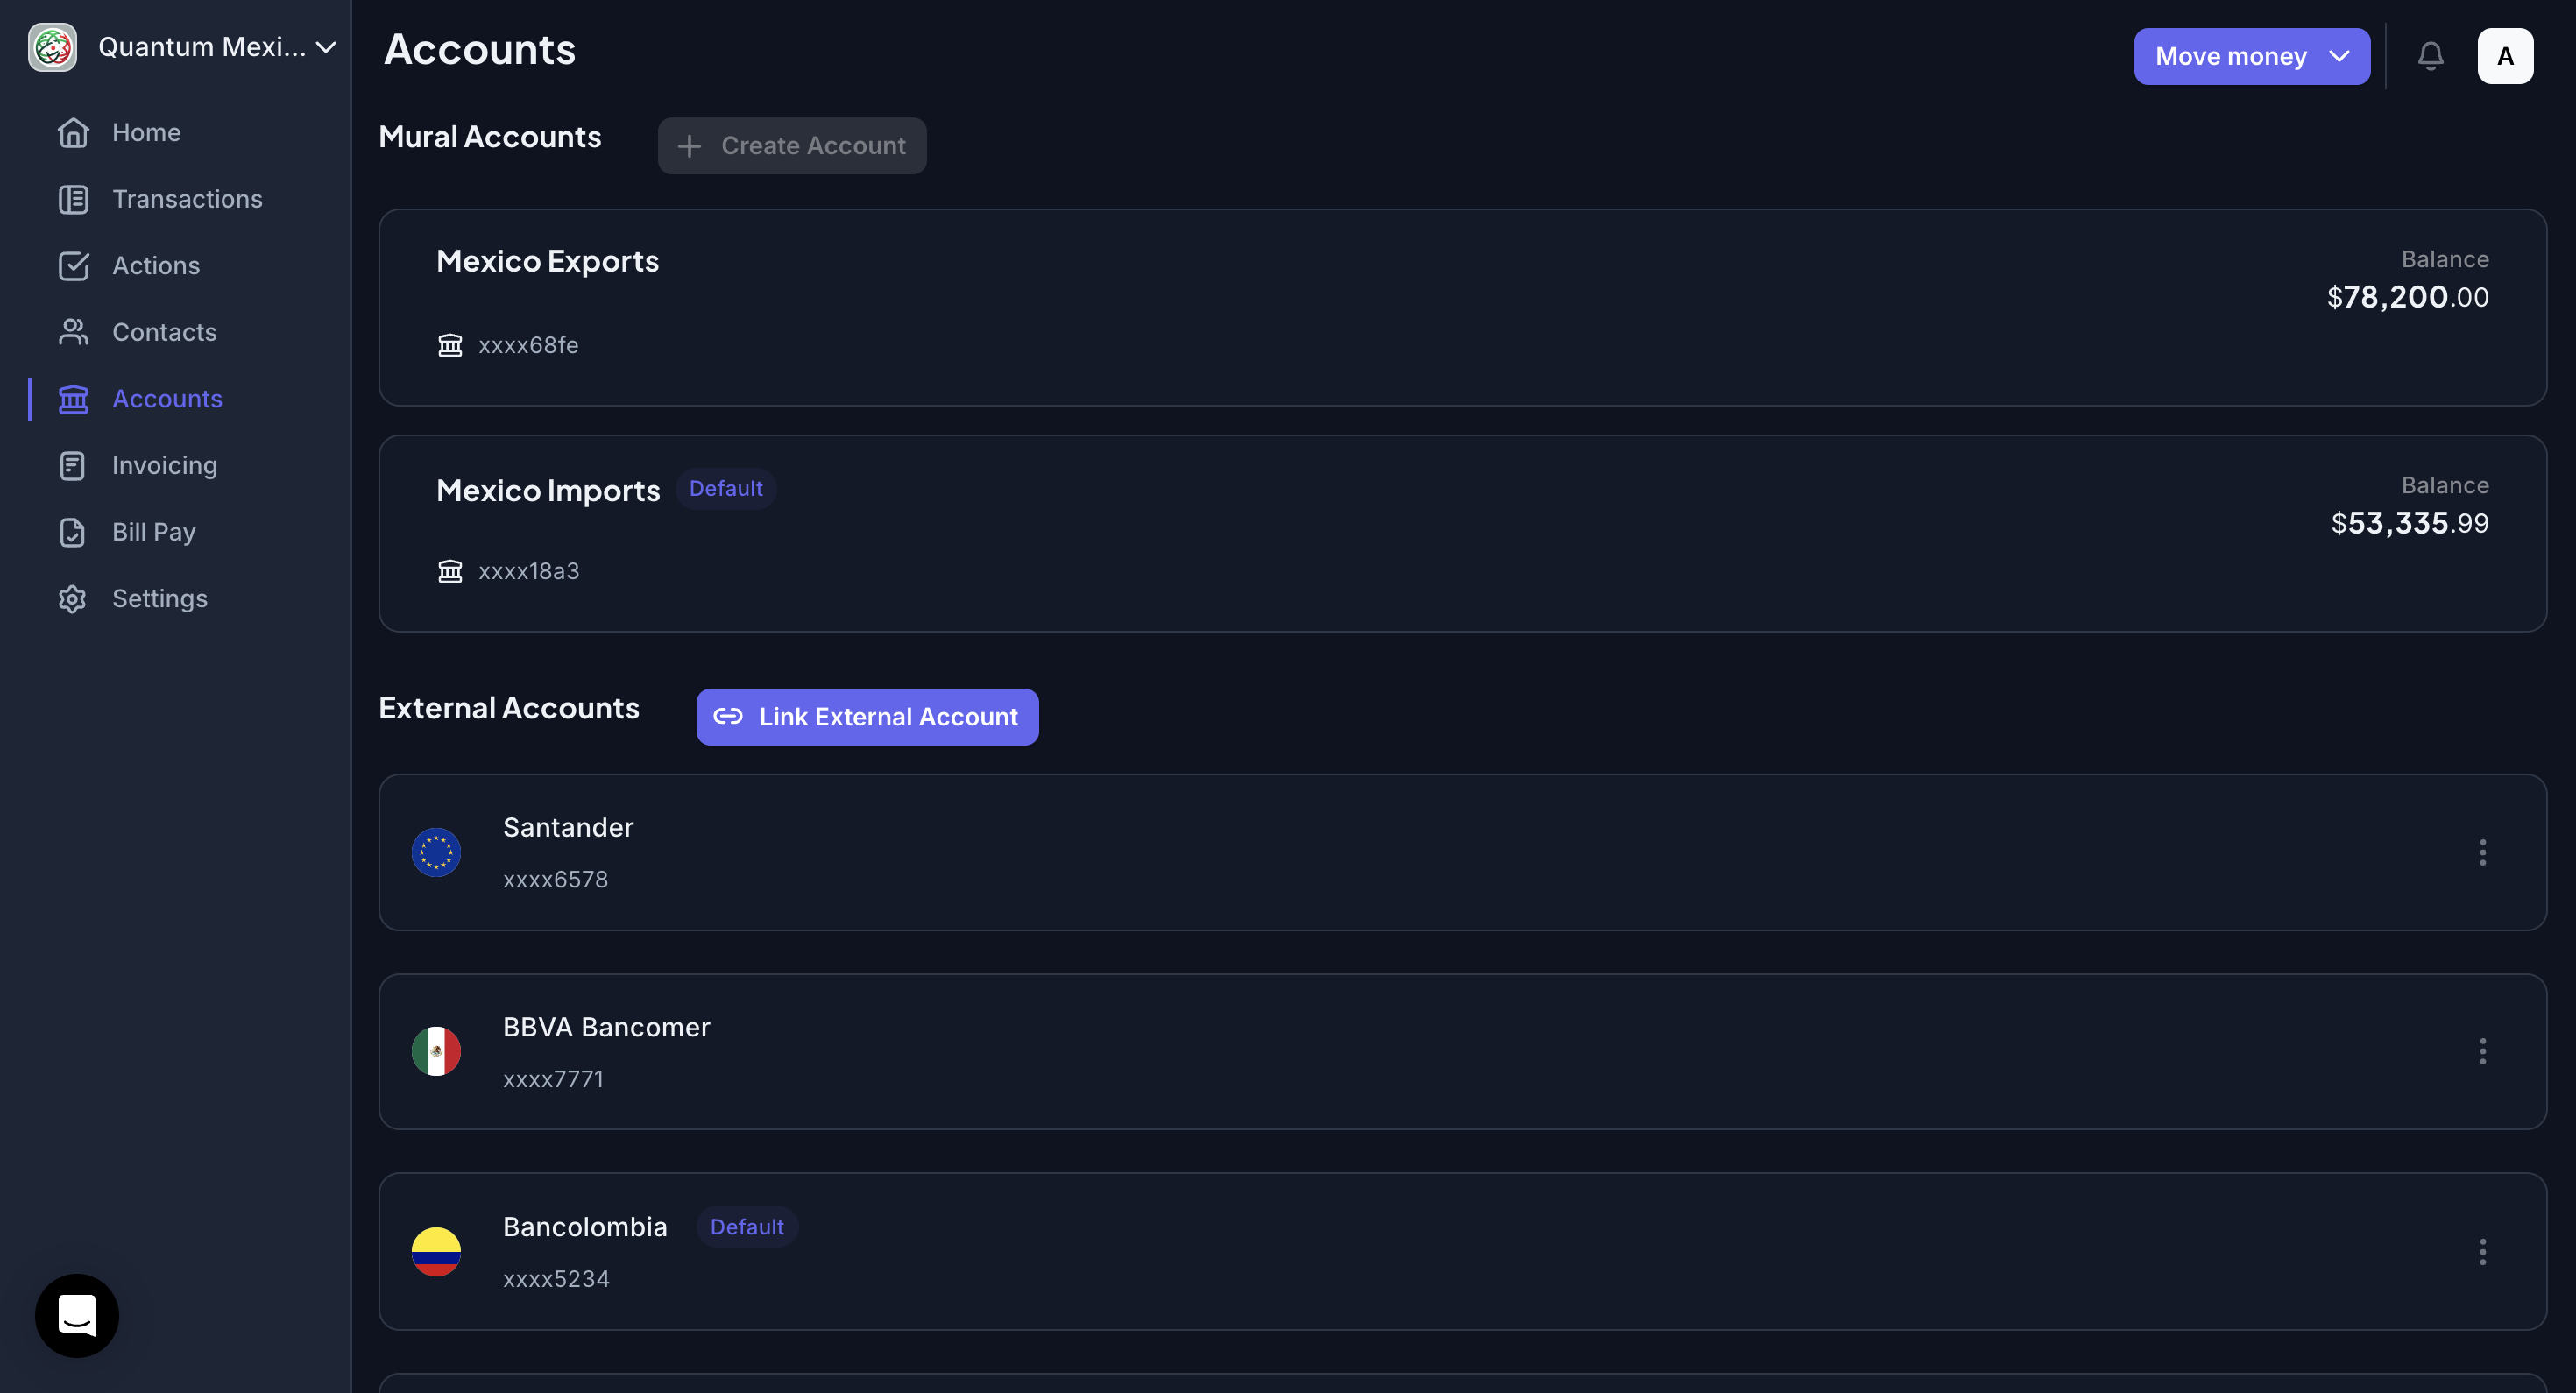
Task: Open the chat support widget
Action: click(x=77, y=1315)
